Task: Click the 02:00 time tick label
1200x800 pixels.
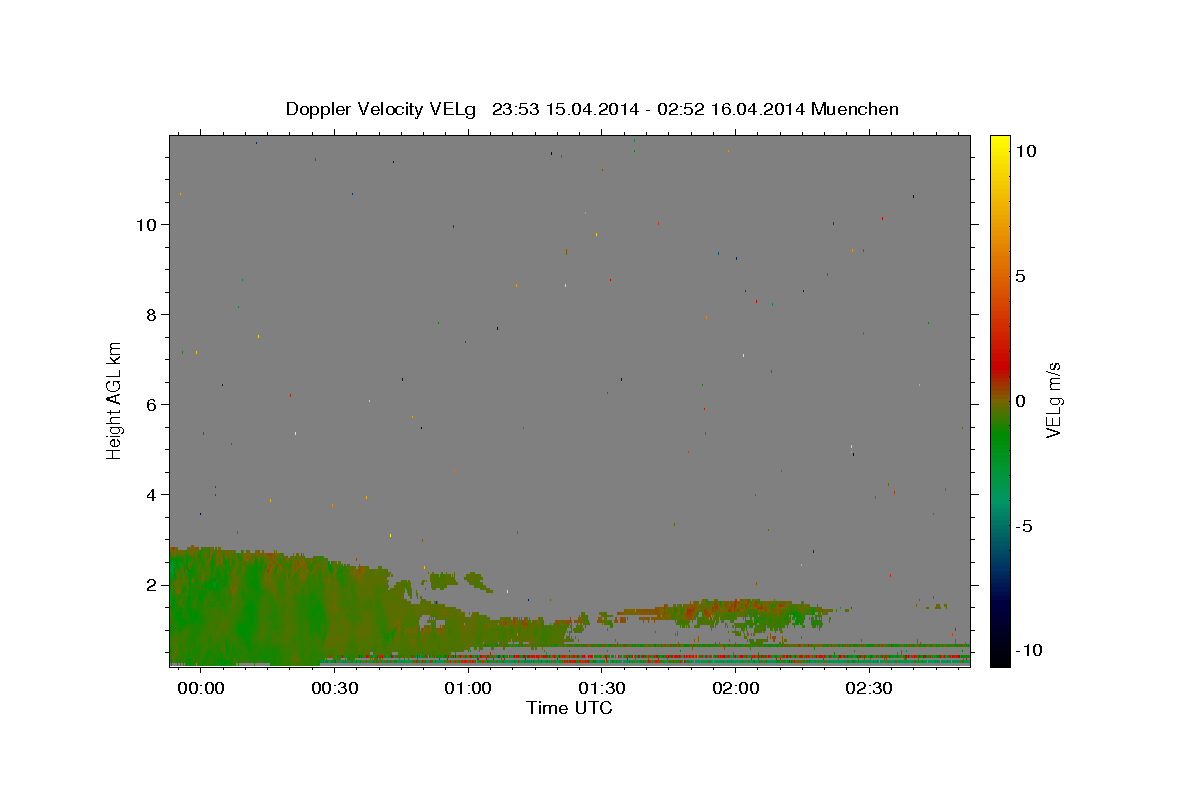Action: [736, 688]
